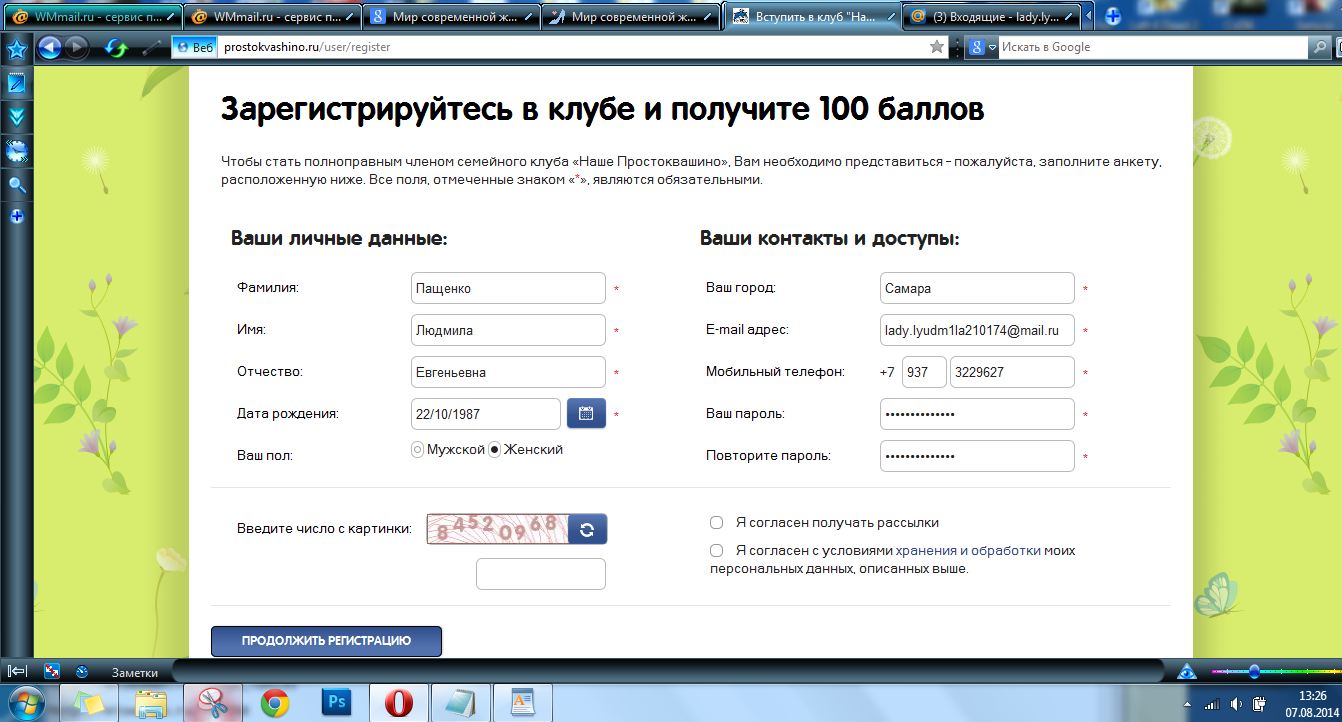The image size is (1342, 722).
Task: Click the 'Заметки' status bar button
Action: 135,672
